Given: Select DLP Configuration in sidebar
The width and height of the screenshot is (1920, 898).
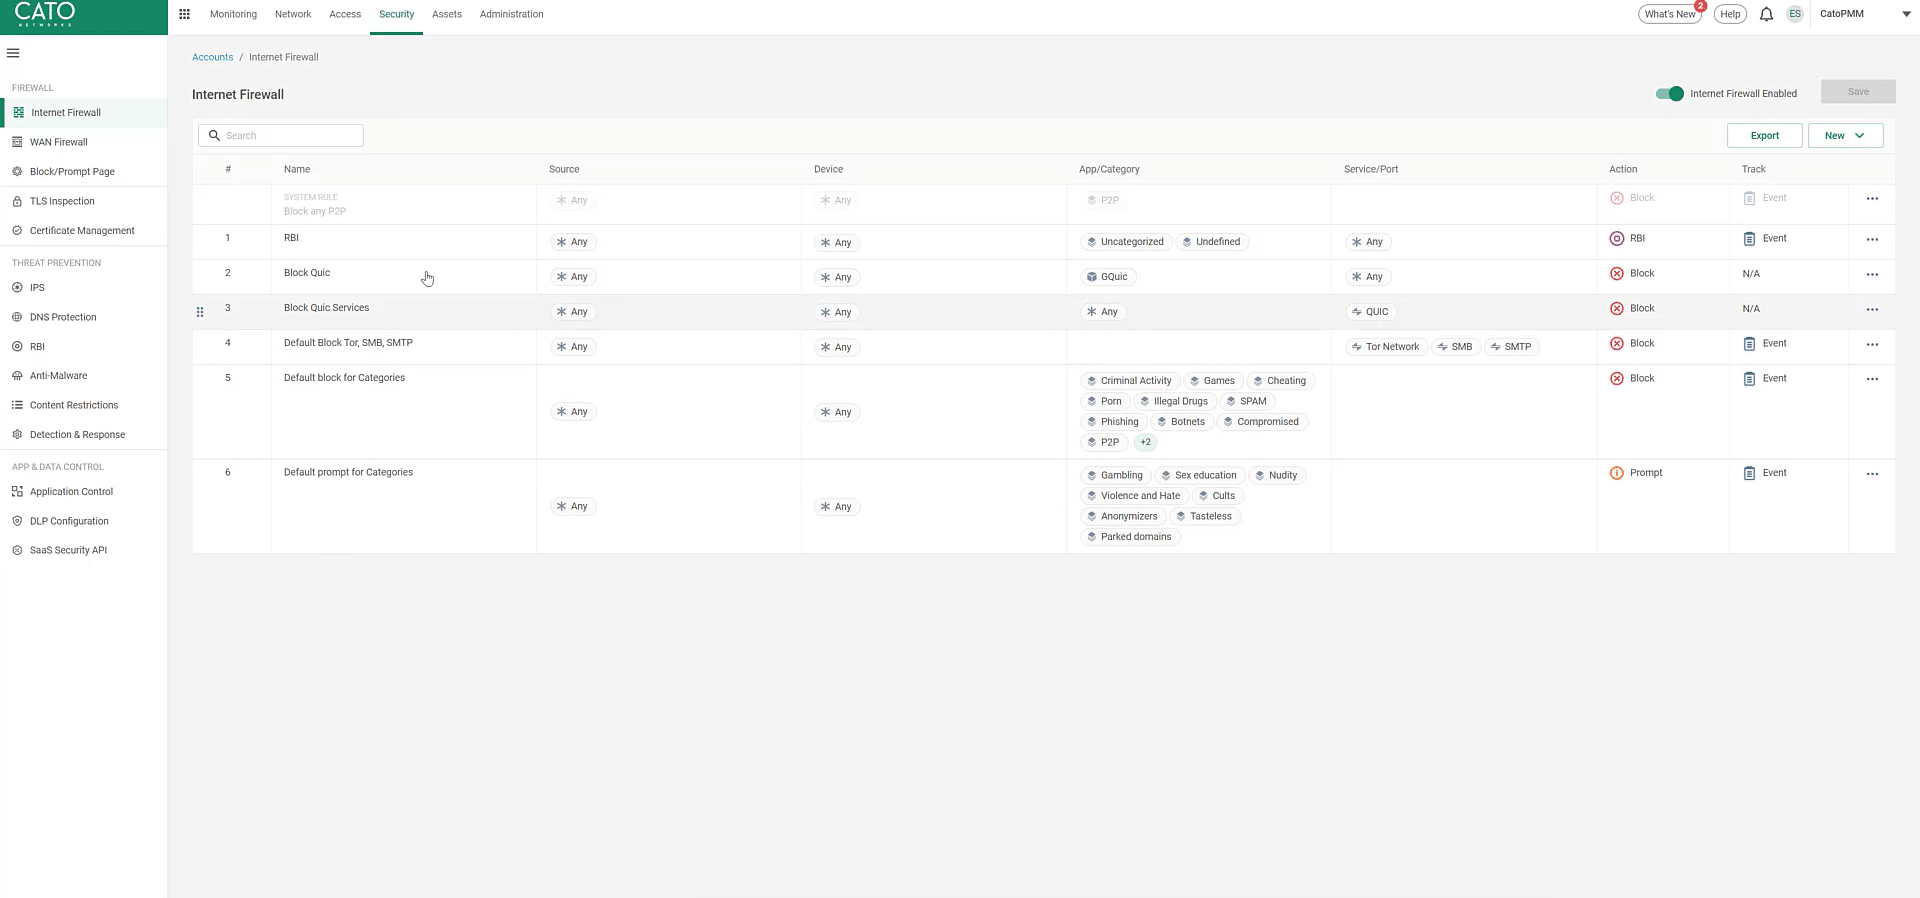Looking at the screenshot, I should tap(69, 521).
